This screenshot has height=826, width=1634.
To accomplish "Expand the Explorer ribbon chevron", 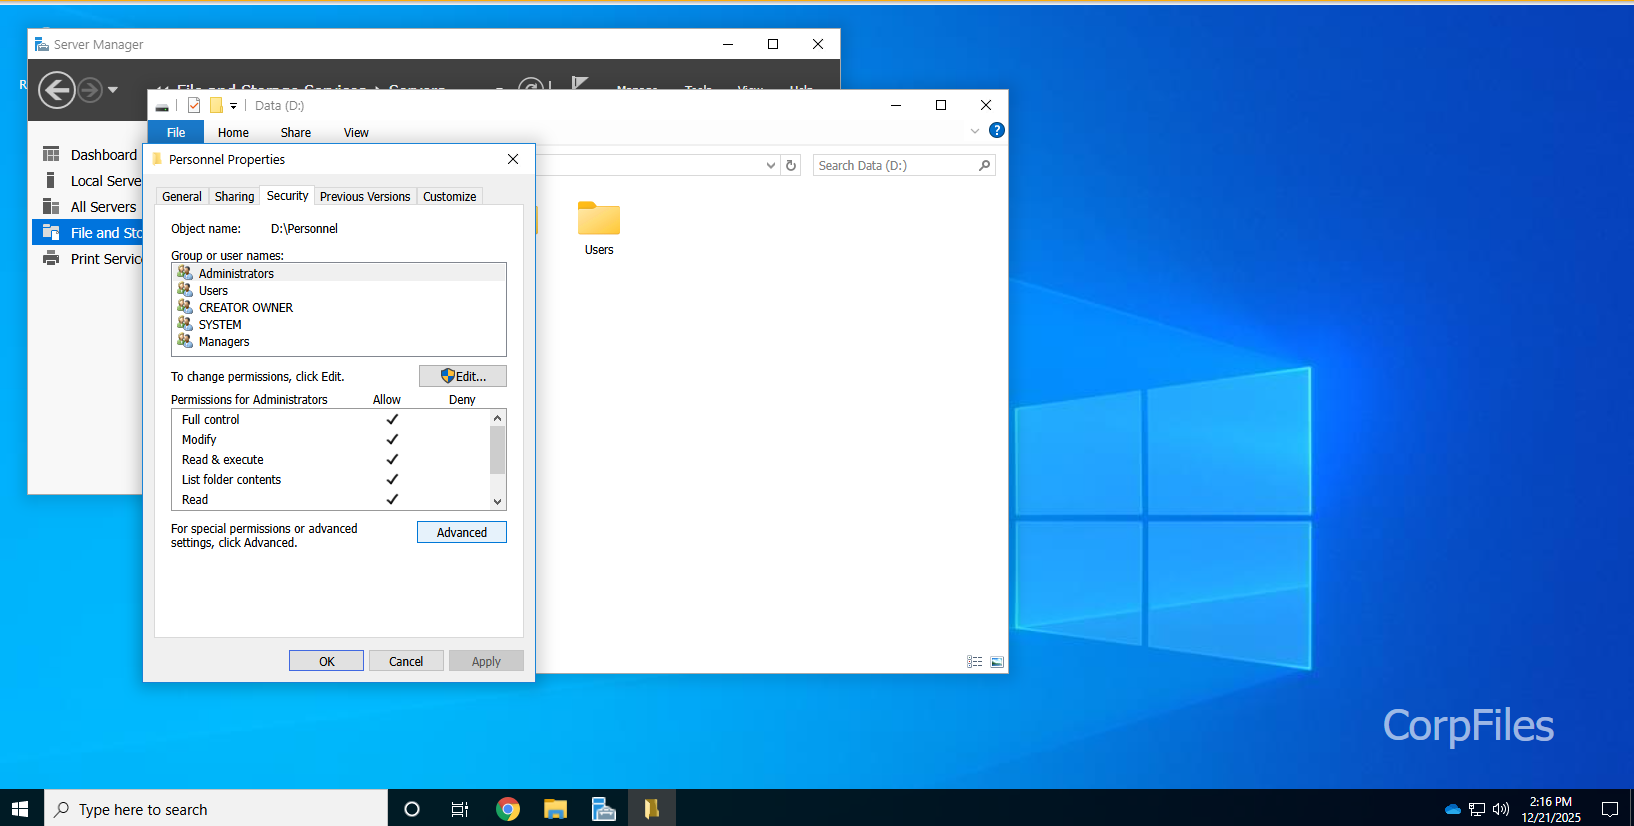I will coord(975,131).
